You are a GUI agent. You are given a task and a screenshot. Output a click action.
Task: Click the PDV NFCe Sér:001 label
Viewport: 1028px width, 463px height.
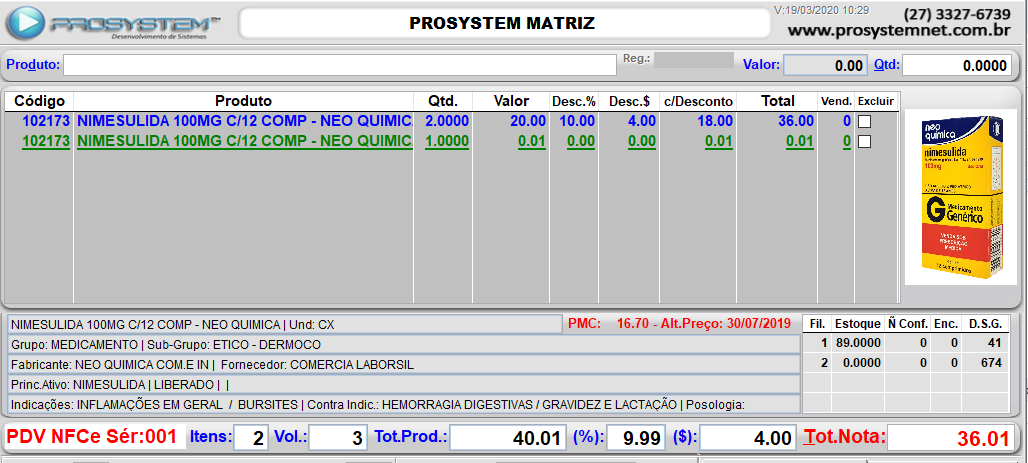(90, 436)
